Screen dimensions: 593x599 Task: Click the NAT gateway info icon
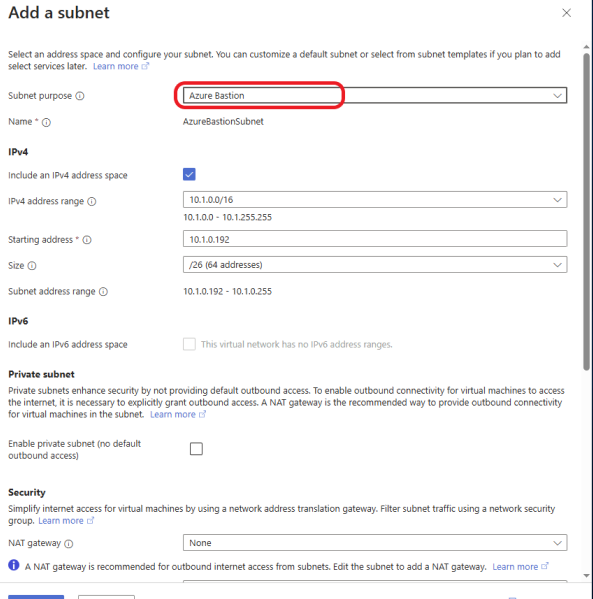[69, 544]
